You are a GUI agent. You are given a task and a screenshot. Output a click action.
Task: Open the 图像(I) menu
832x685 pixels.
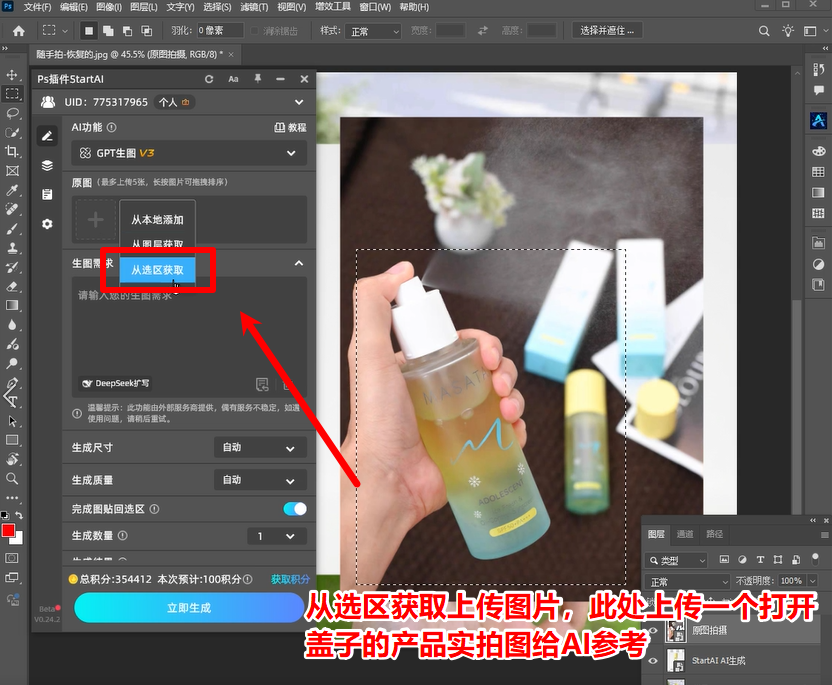pos(109,7)
